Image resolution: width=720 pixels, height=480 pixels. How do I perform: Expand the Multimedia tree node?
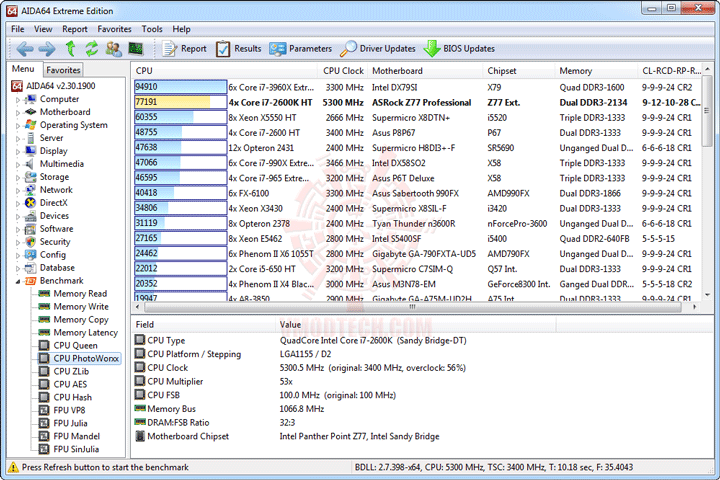(18, 164)
